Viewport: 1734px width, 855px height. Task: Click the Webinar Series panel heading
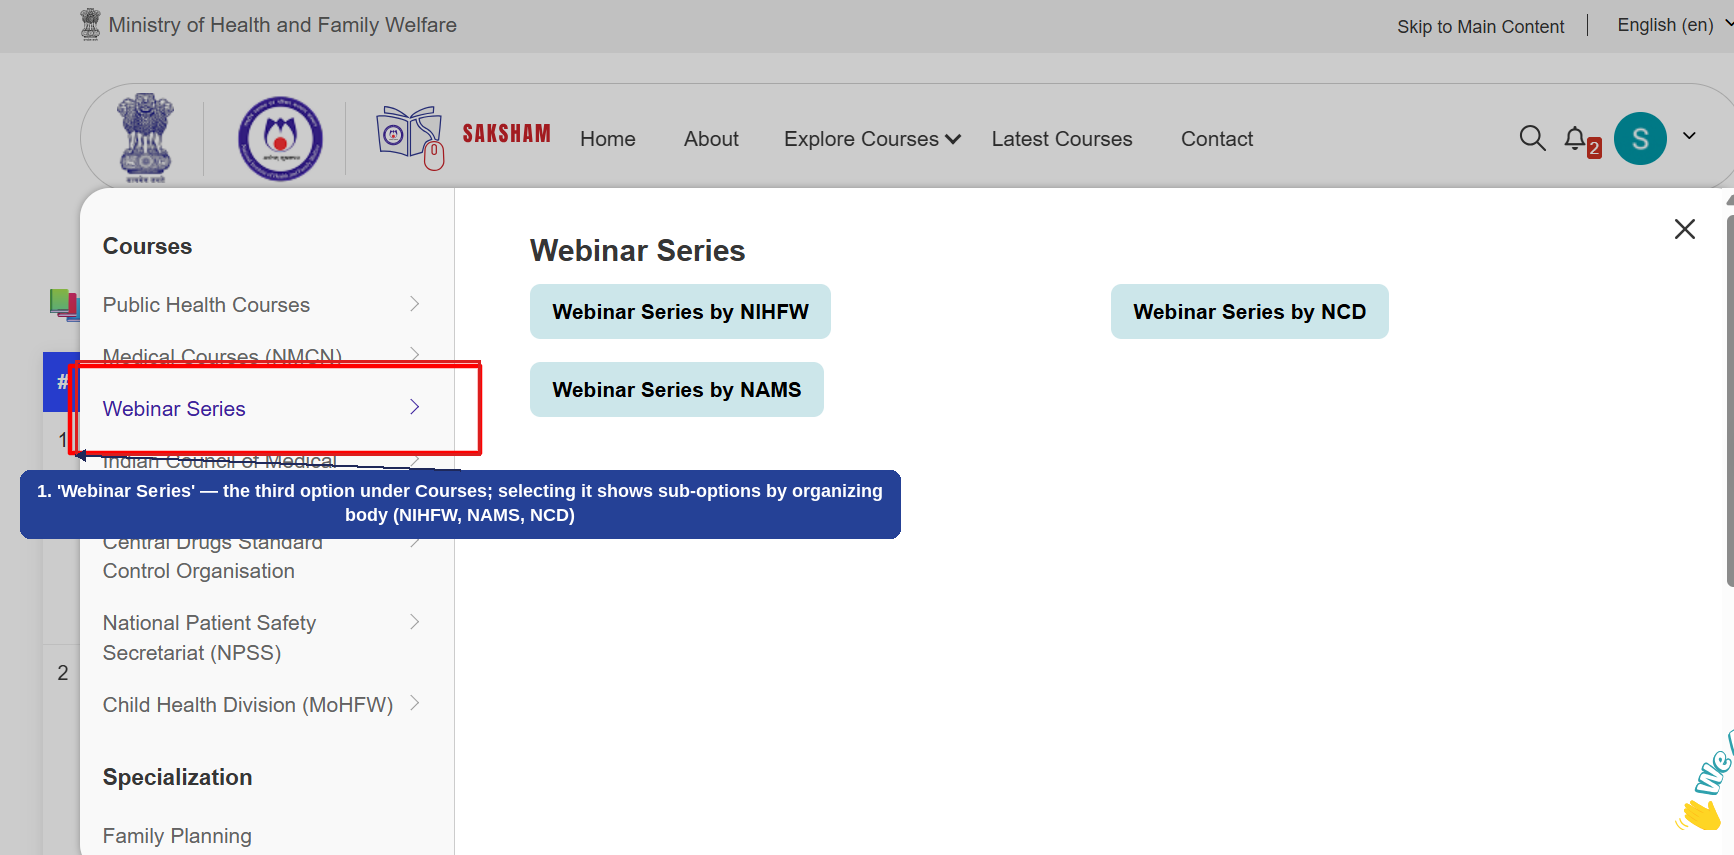638,251
